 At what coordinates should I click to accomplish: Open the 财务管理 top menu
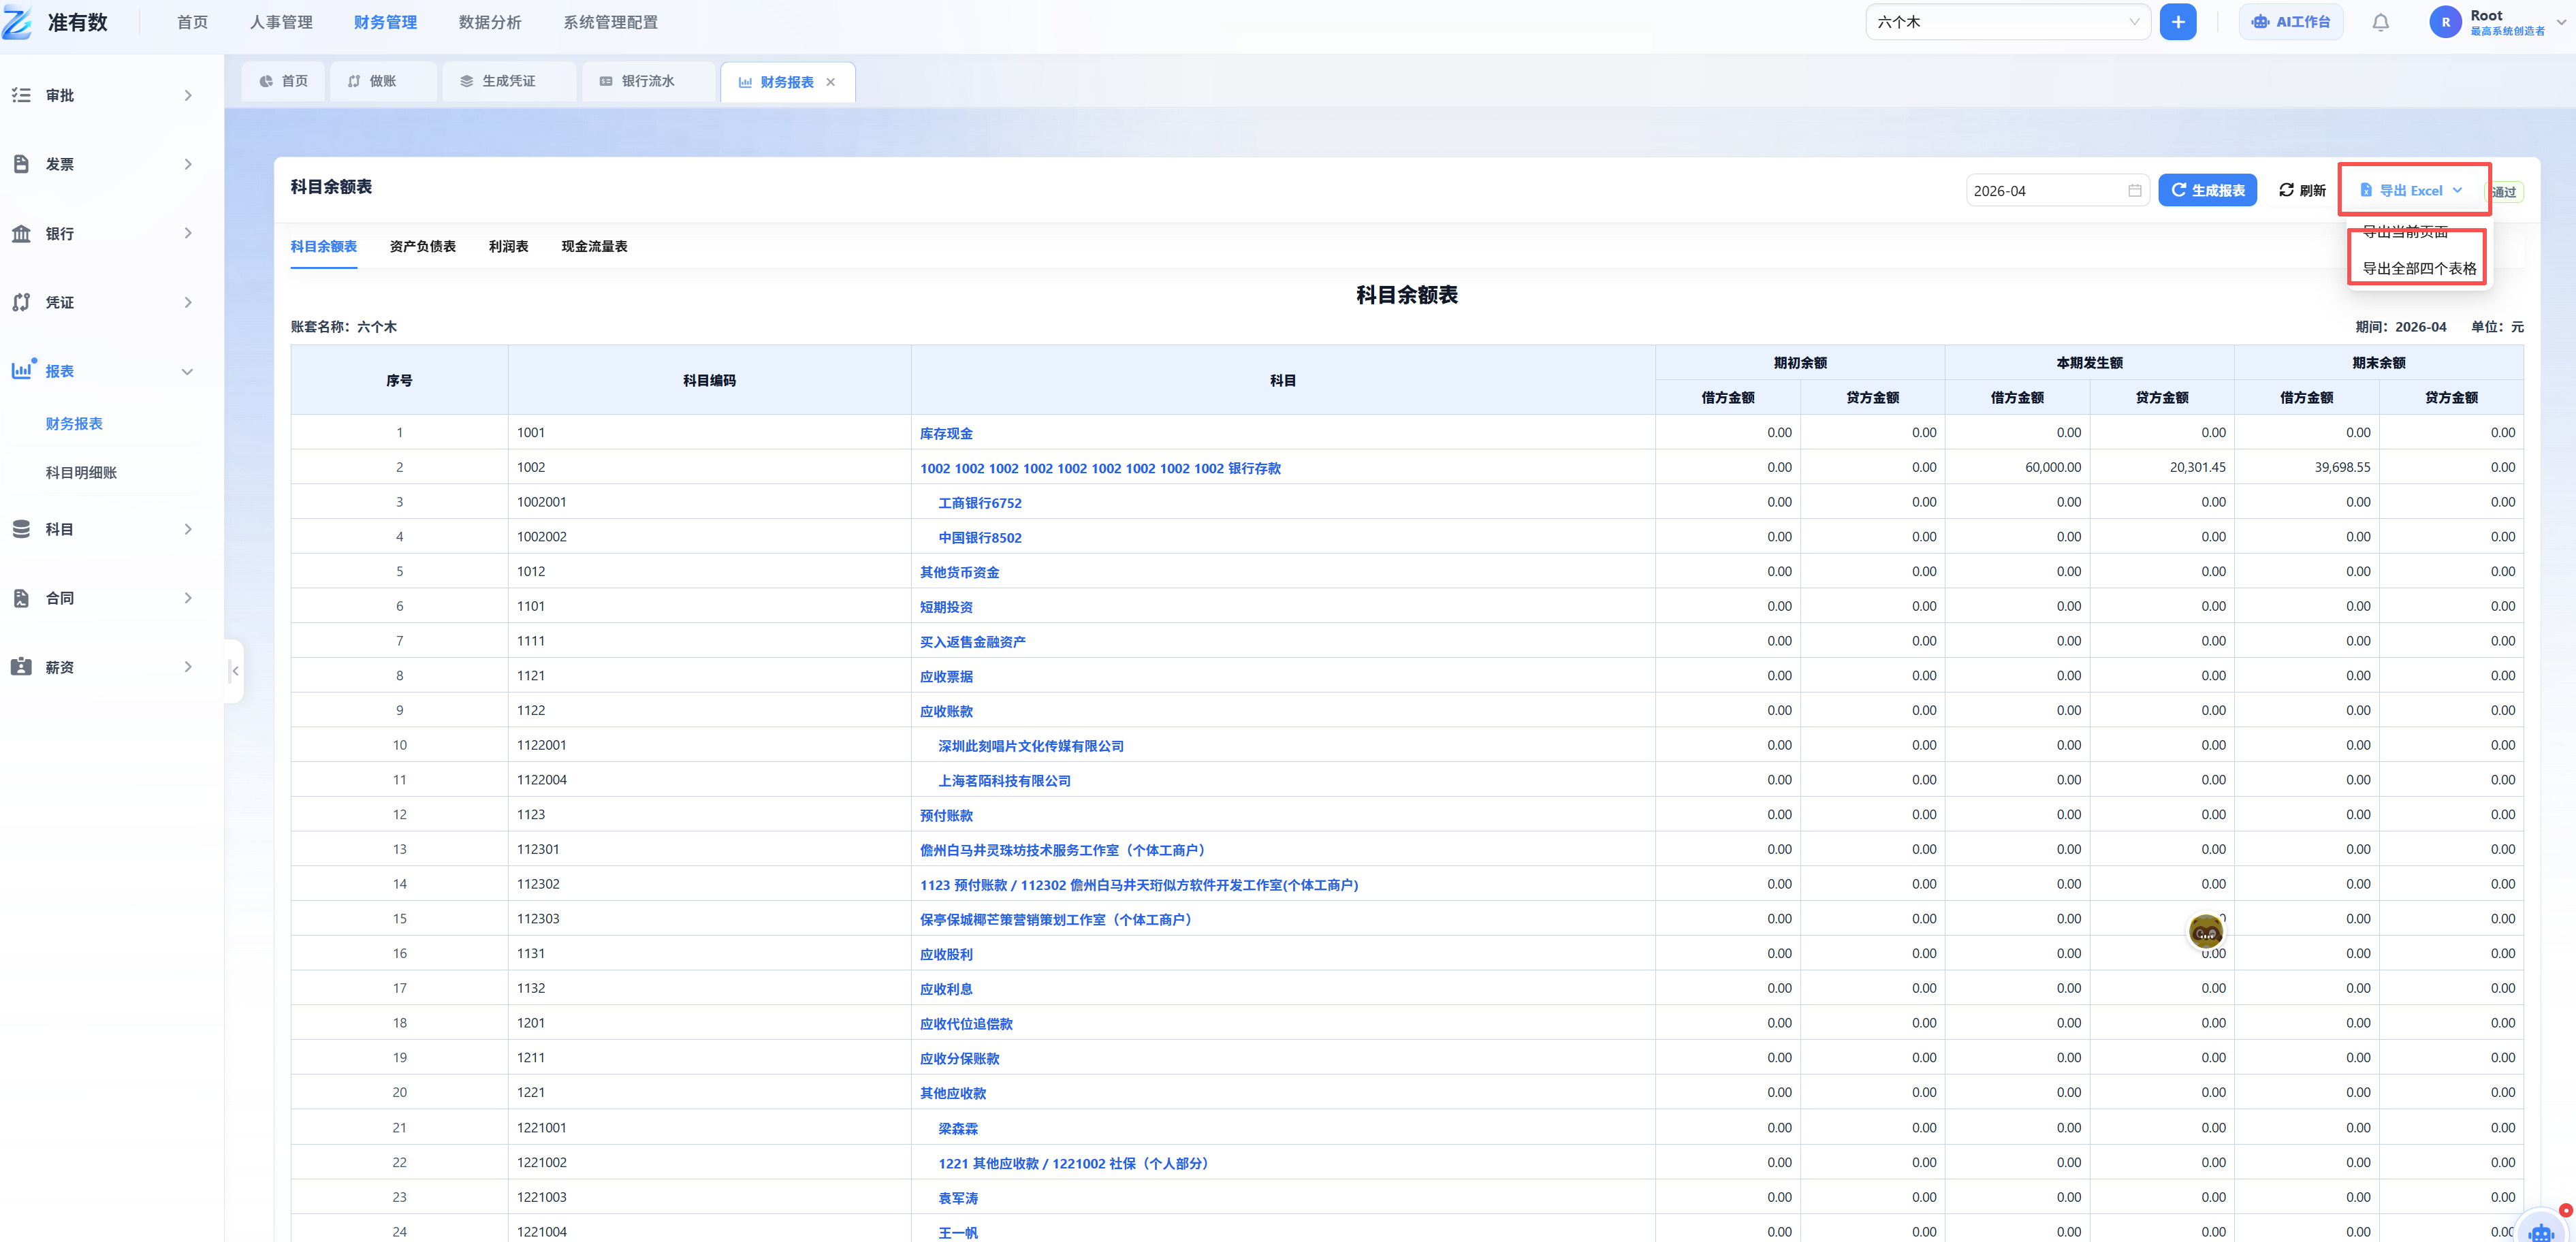tap(385, 22)
